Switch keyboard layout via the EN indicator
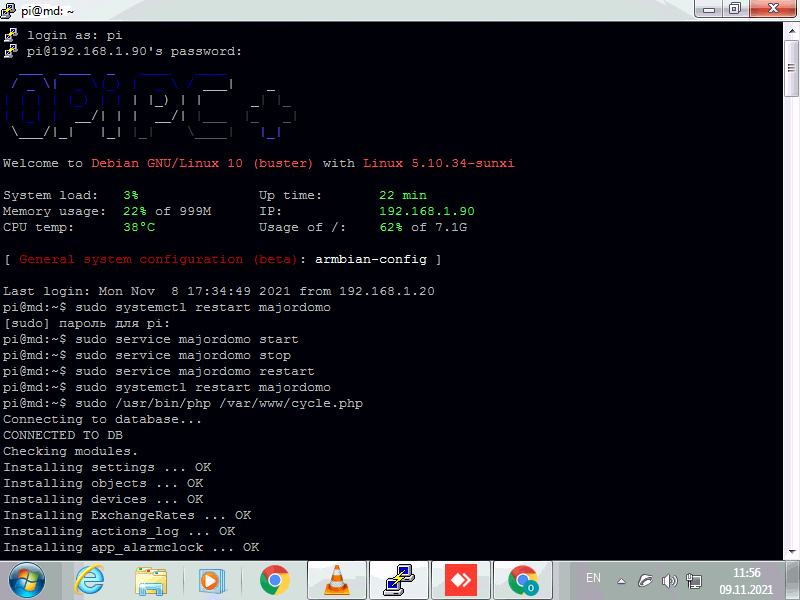This screenshot has width=800, height=600. (x=593, y=578)
